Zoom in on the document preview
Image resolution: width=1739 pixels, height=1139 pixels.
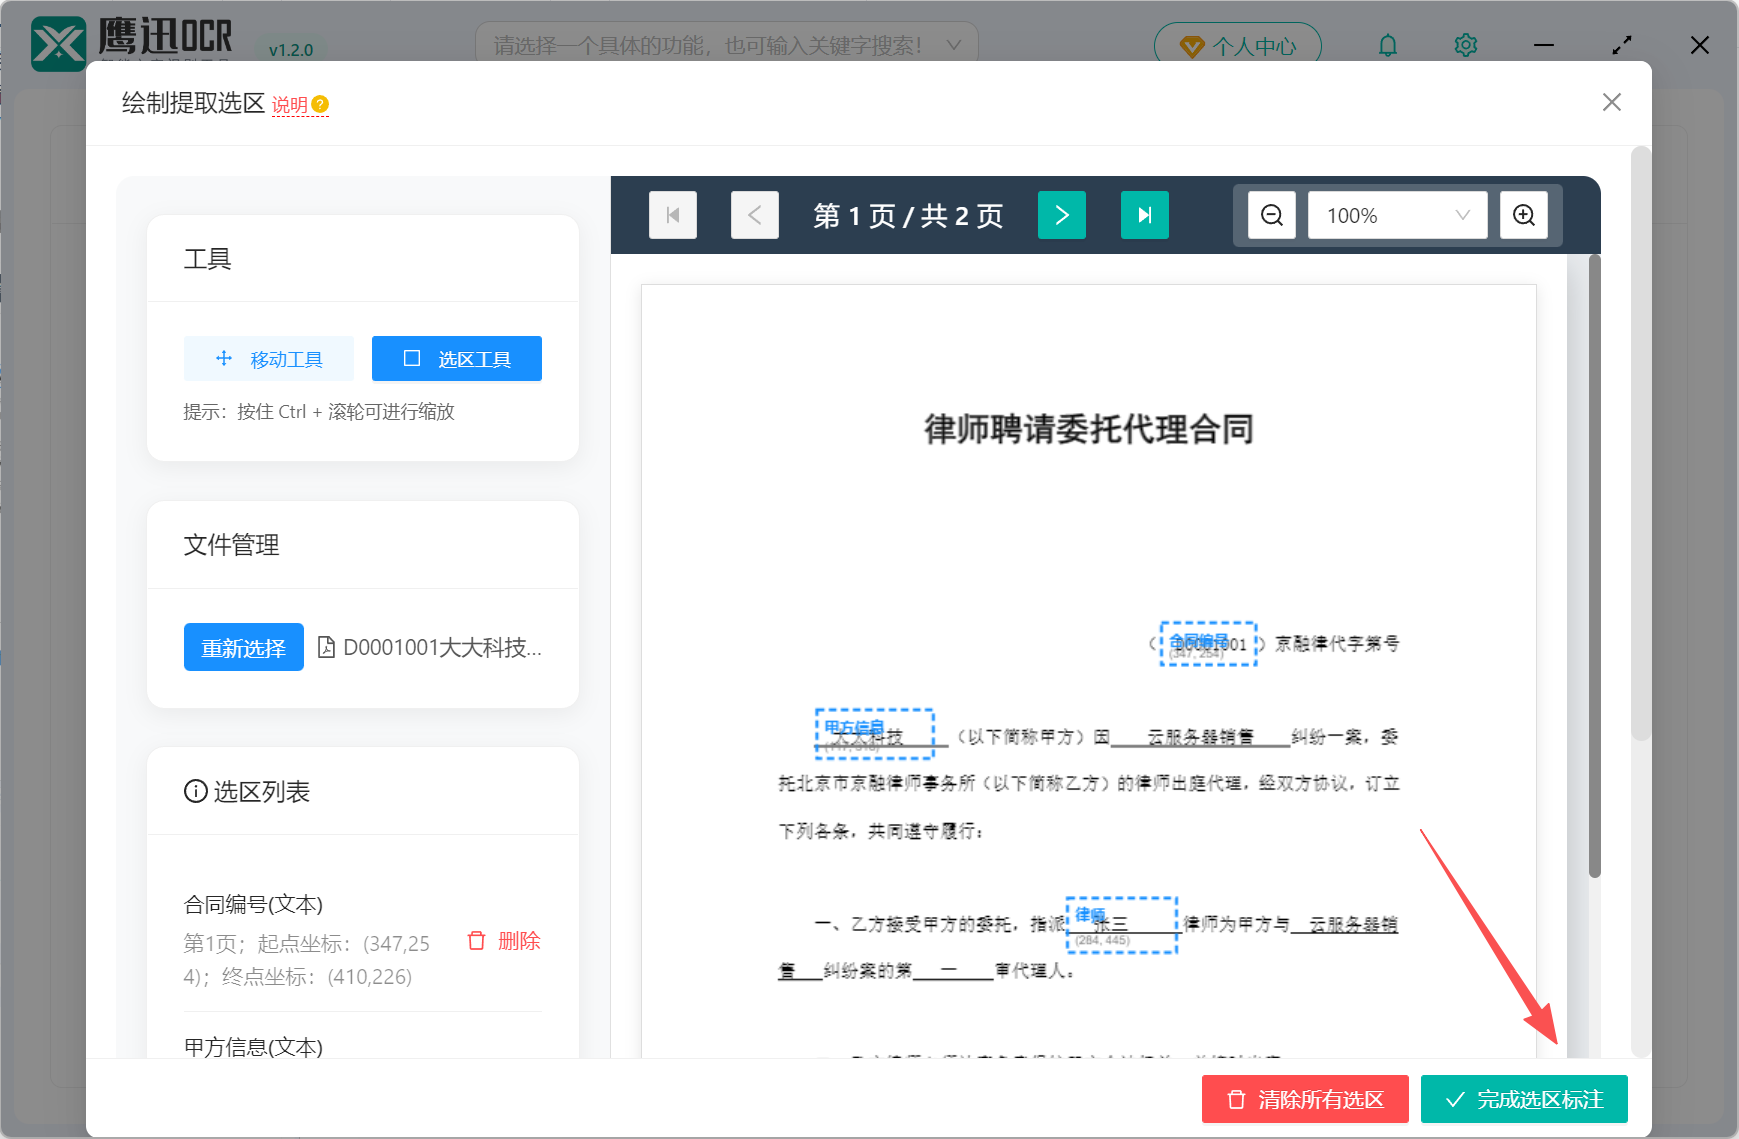tap(1523, 214)
